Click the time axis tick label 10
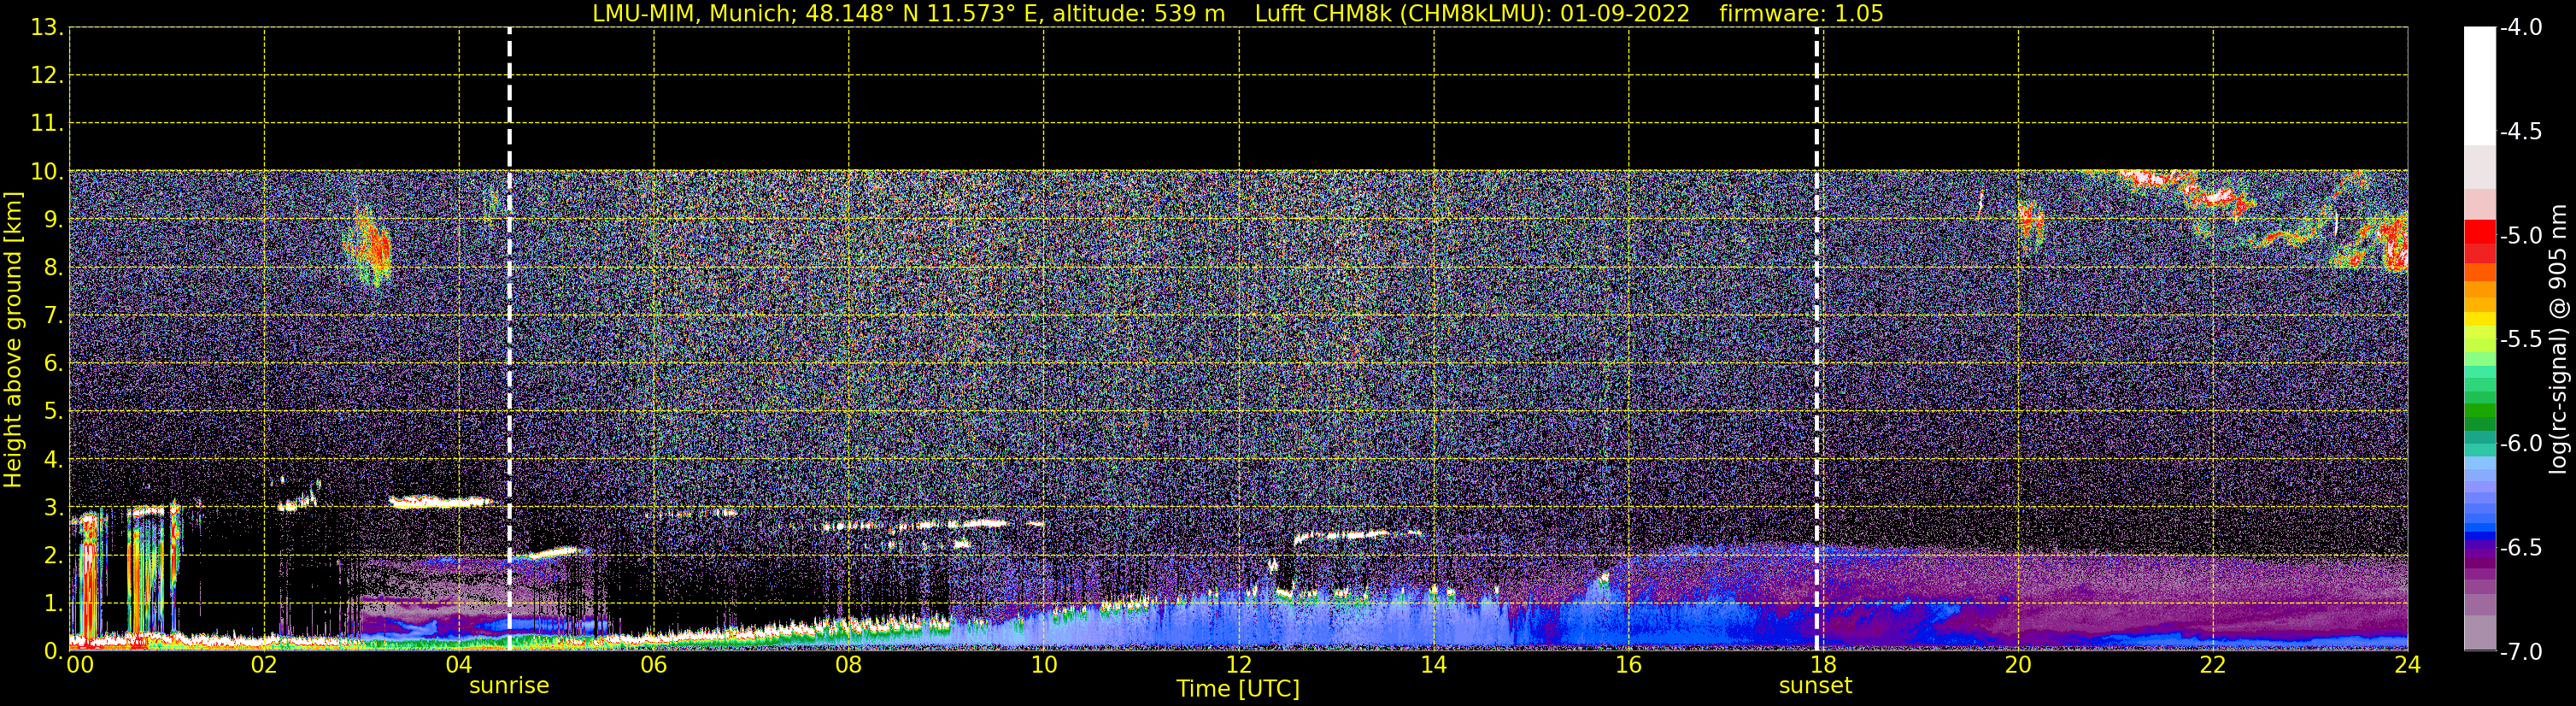This screenshot has height=706, width=2576. [x=1044, y=665]
